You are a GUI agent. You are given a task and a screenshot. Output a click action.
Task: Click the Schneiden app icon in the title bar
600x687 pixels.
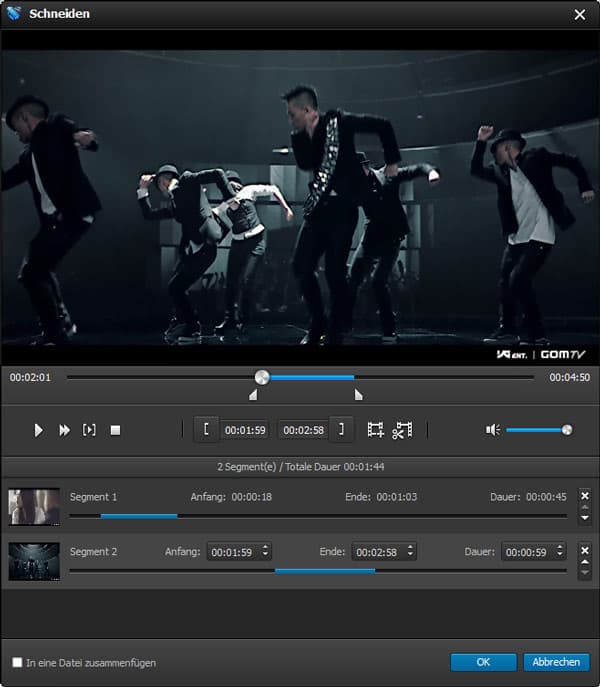pos(14,14)
